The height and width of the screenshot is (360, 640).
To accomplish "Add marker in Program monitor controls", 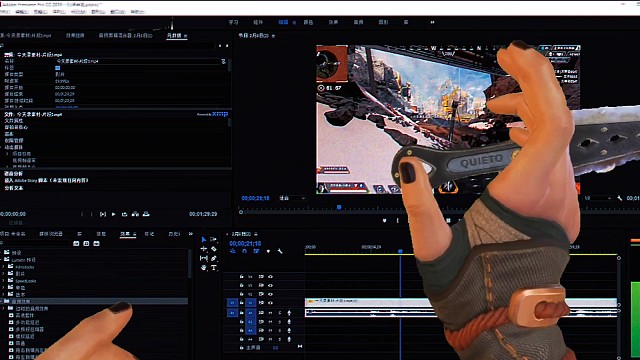I will [384, 221].
